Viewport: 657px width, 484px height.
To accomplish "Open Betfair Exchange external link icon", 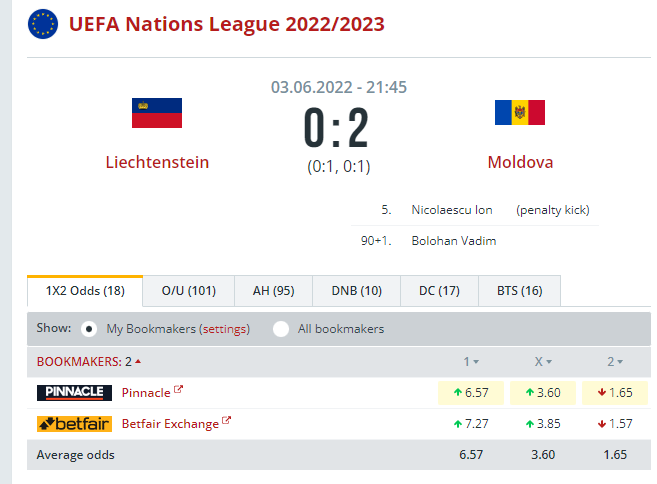I will coord(226,420).
